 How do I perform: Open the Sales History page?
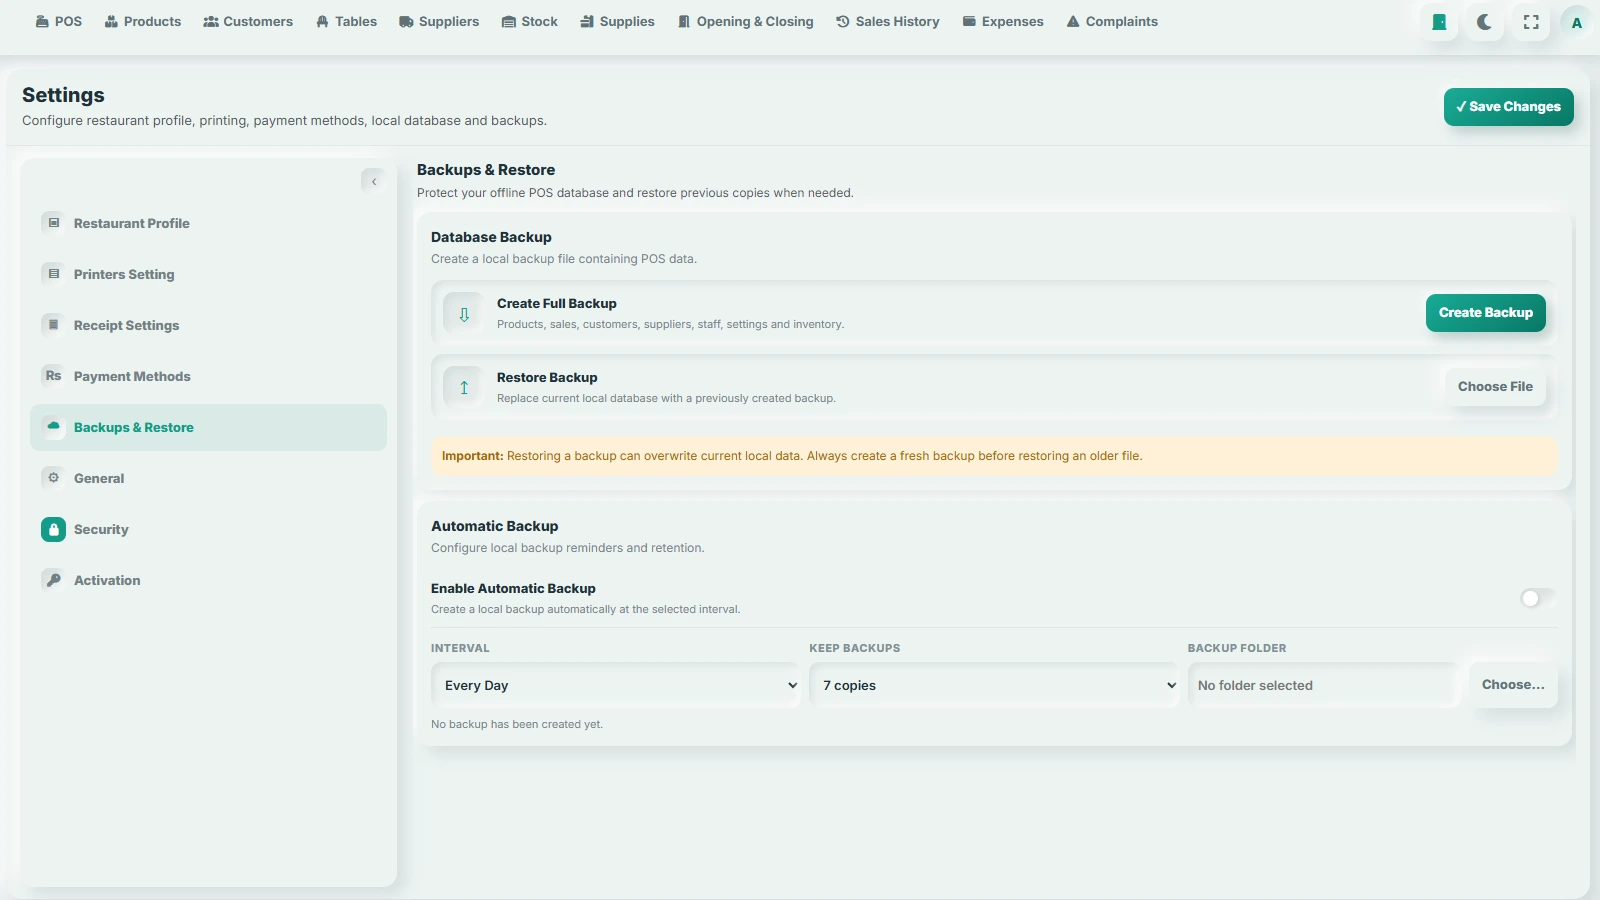coord(888,21)
